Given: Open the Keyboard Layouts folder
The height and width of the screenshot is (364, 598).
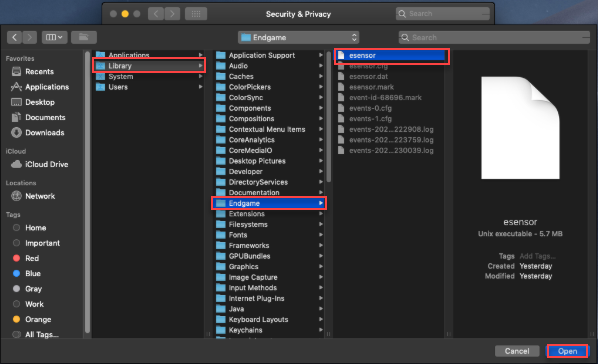Looking at the screenshot, I should (x=269, y=319).
